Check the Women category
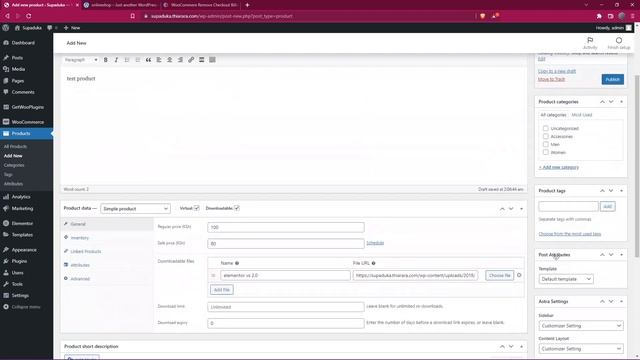The width and height of the screenshot is (640, 360). coord(546,152)
